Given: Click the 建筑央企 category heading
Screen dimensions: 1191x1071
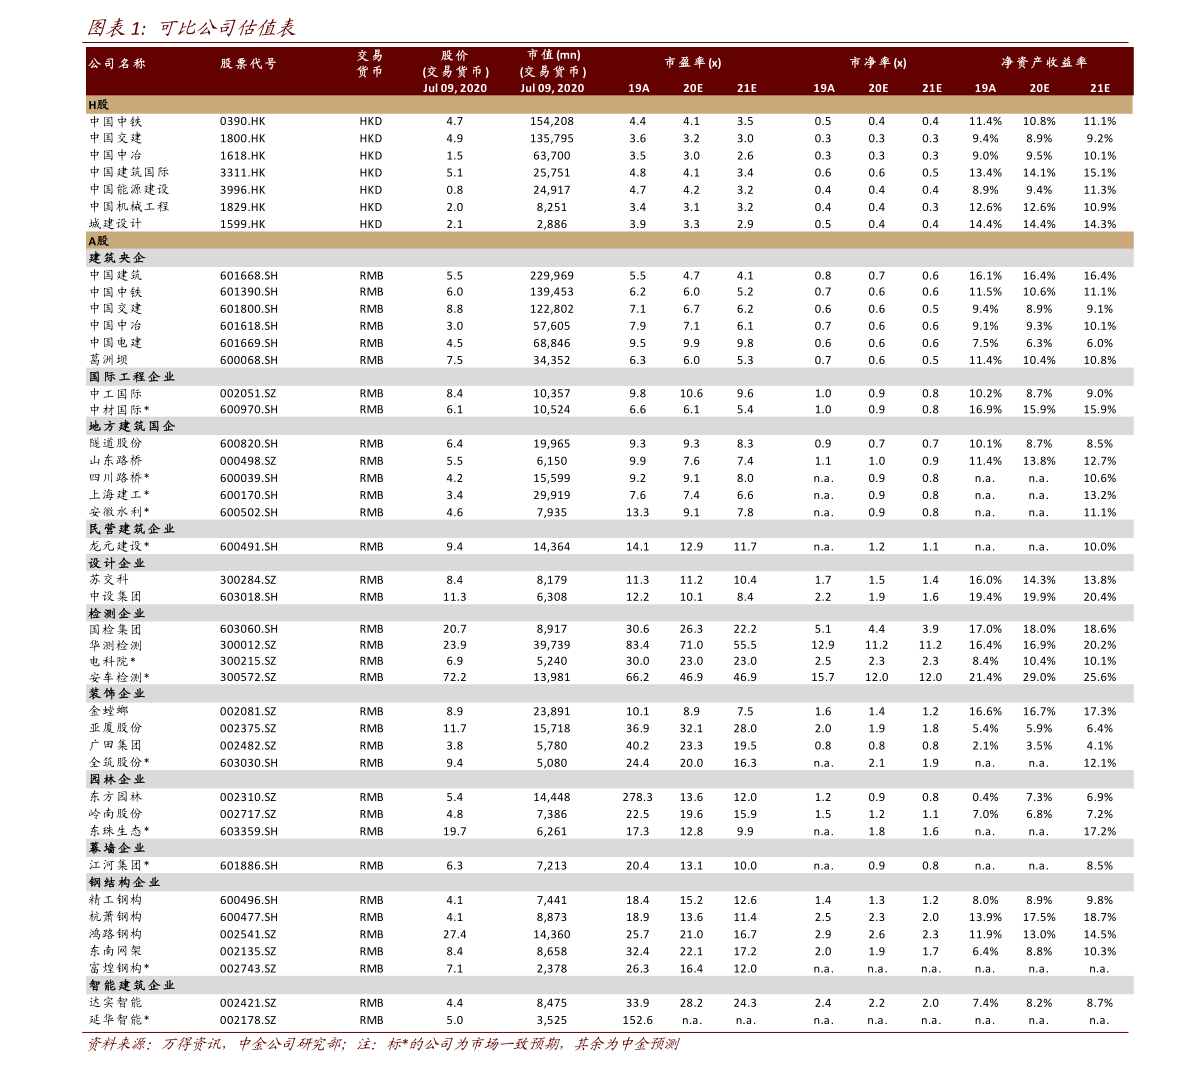Looking at the screenshot, I should coord(117,258).
